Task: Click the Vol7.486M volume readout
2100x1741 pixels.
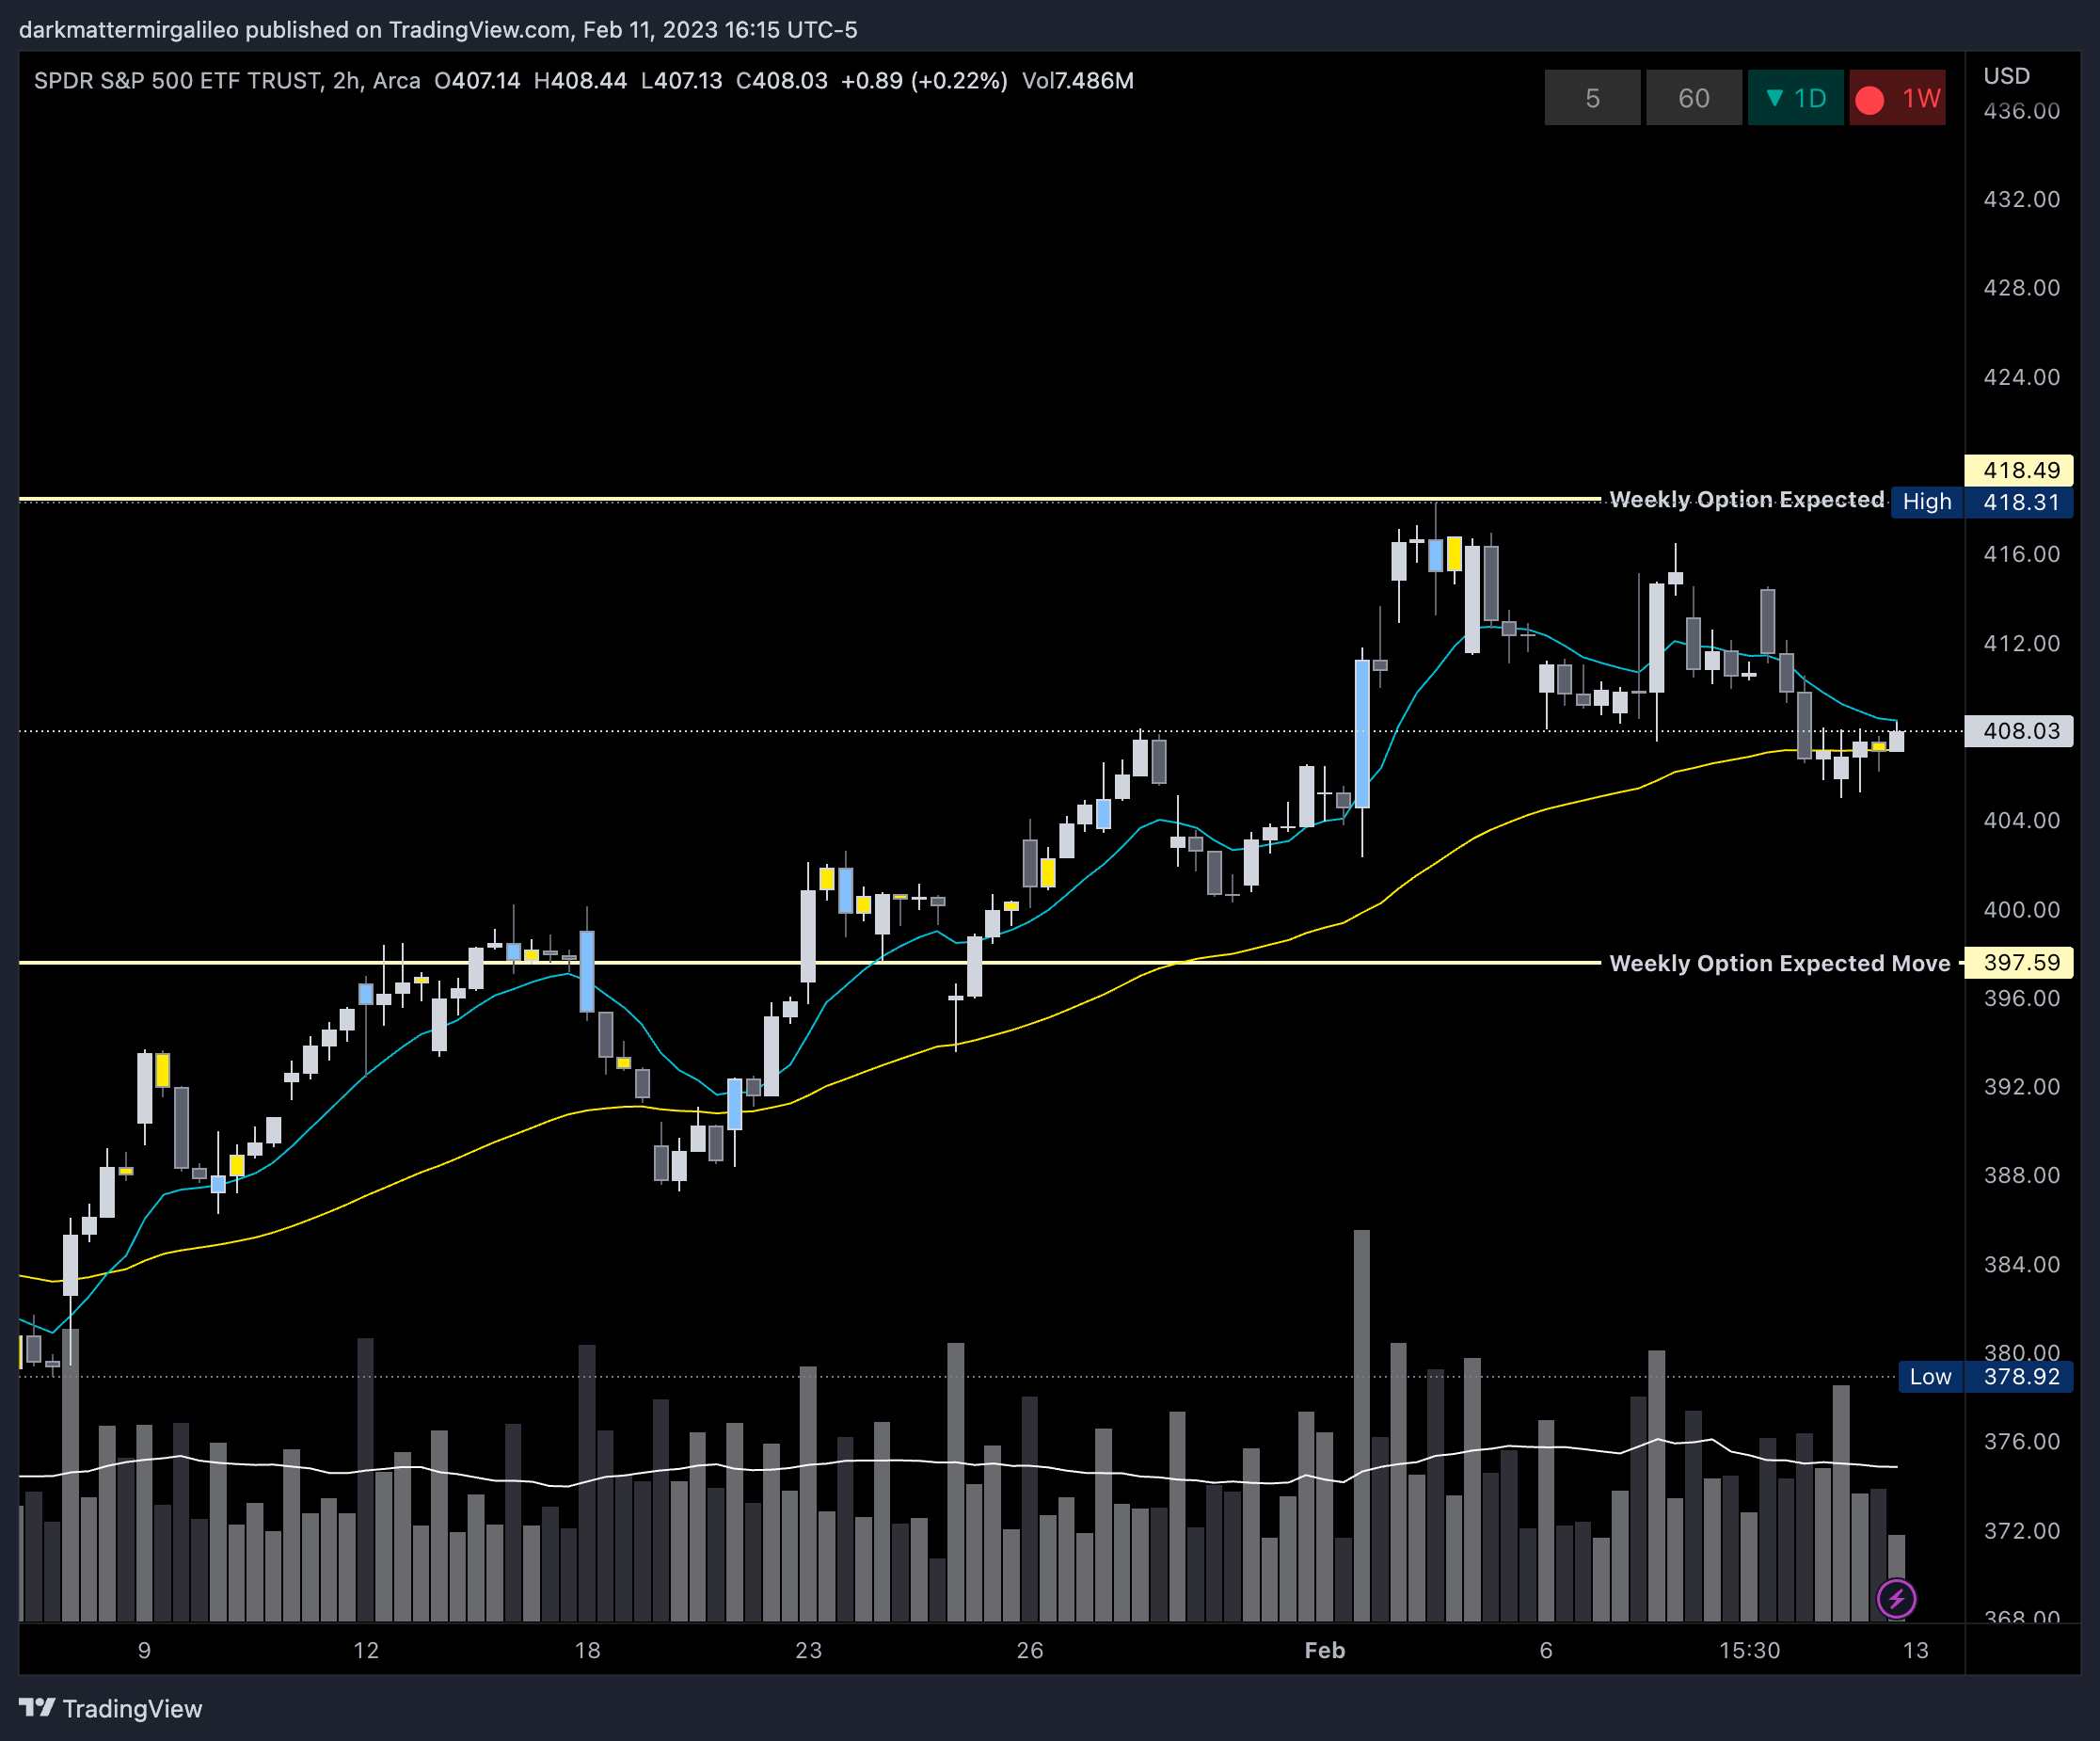Action: (x=1078, y=81)
